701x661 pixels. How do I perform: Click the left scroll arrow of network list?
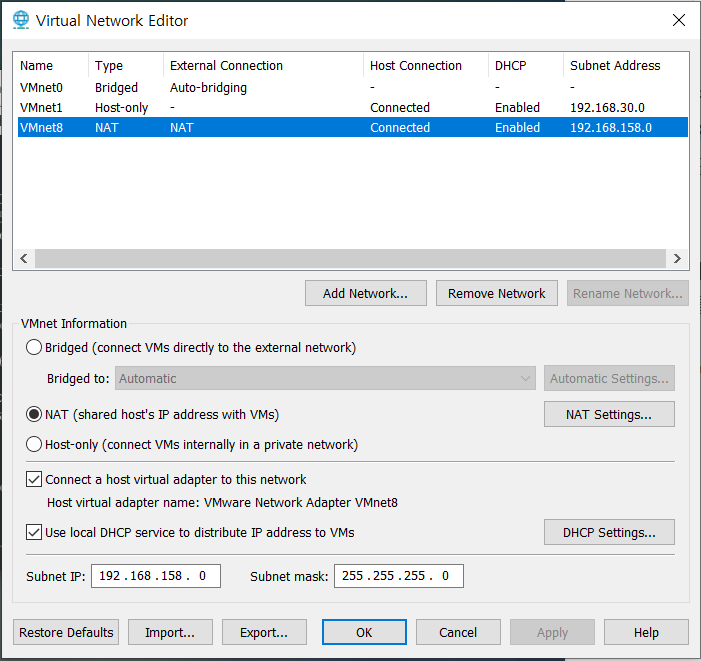tap(24, 258)
